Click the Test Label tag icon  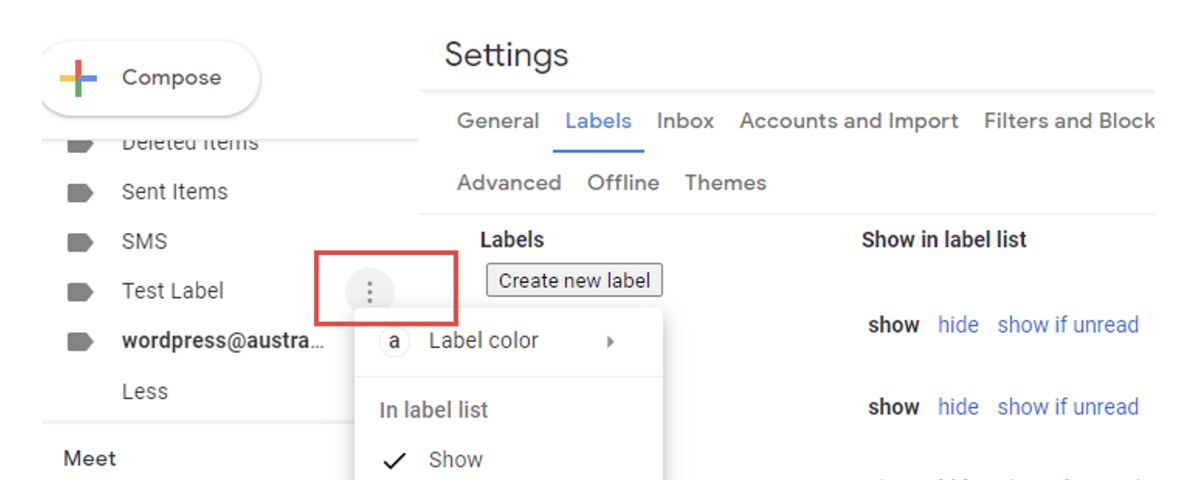(80, 292)
